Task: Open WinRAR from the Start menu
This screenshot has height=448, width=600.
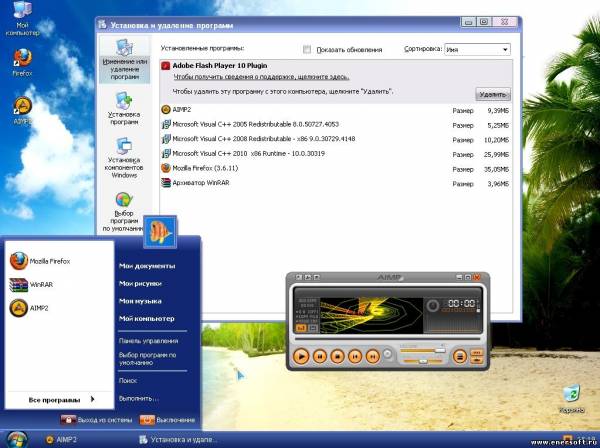Action: coord(31,285)
